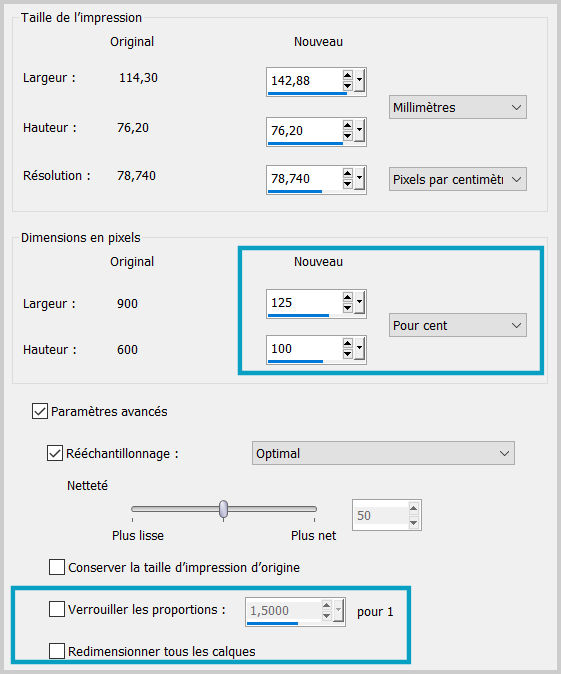Increase pixel Largeur percent with up arrow
This screenshot has width=561, height=674.
click(347, 297)
